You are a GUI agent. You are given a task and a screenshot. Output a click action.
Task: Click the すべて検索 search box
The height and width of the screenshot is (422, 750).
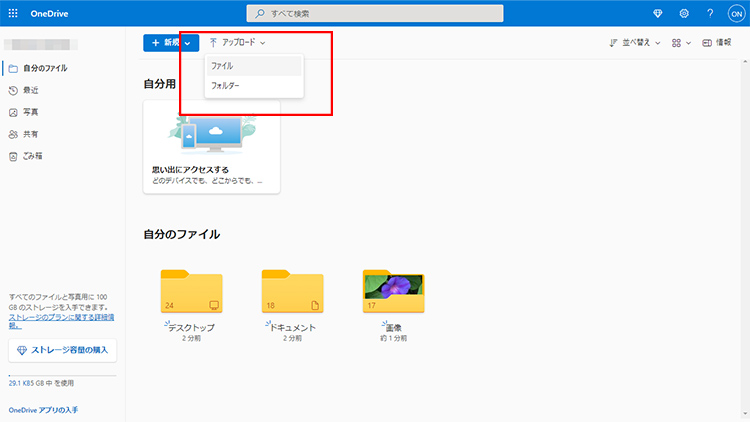coord(374,13)
